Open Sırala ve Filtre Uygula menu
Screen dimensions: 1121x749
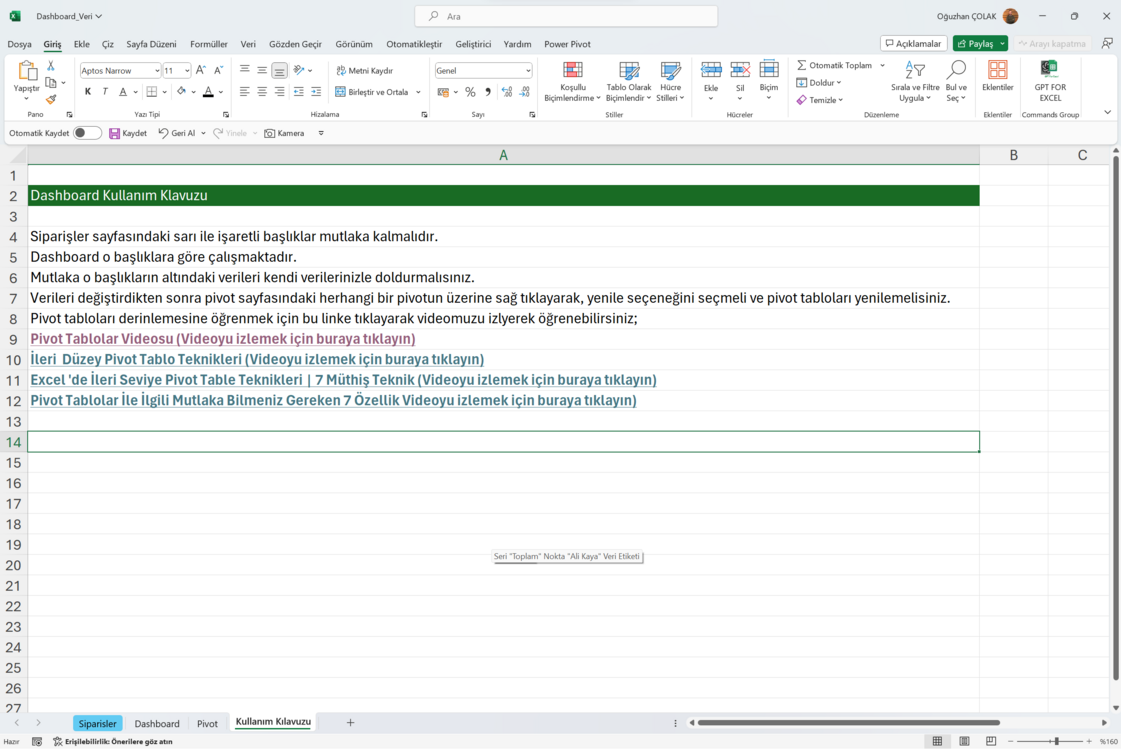(x=915, y=81)
